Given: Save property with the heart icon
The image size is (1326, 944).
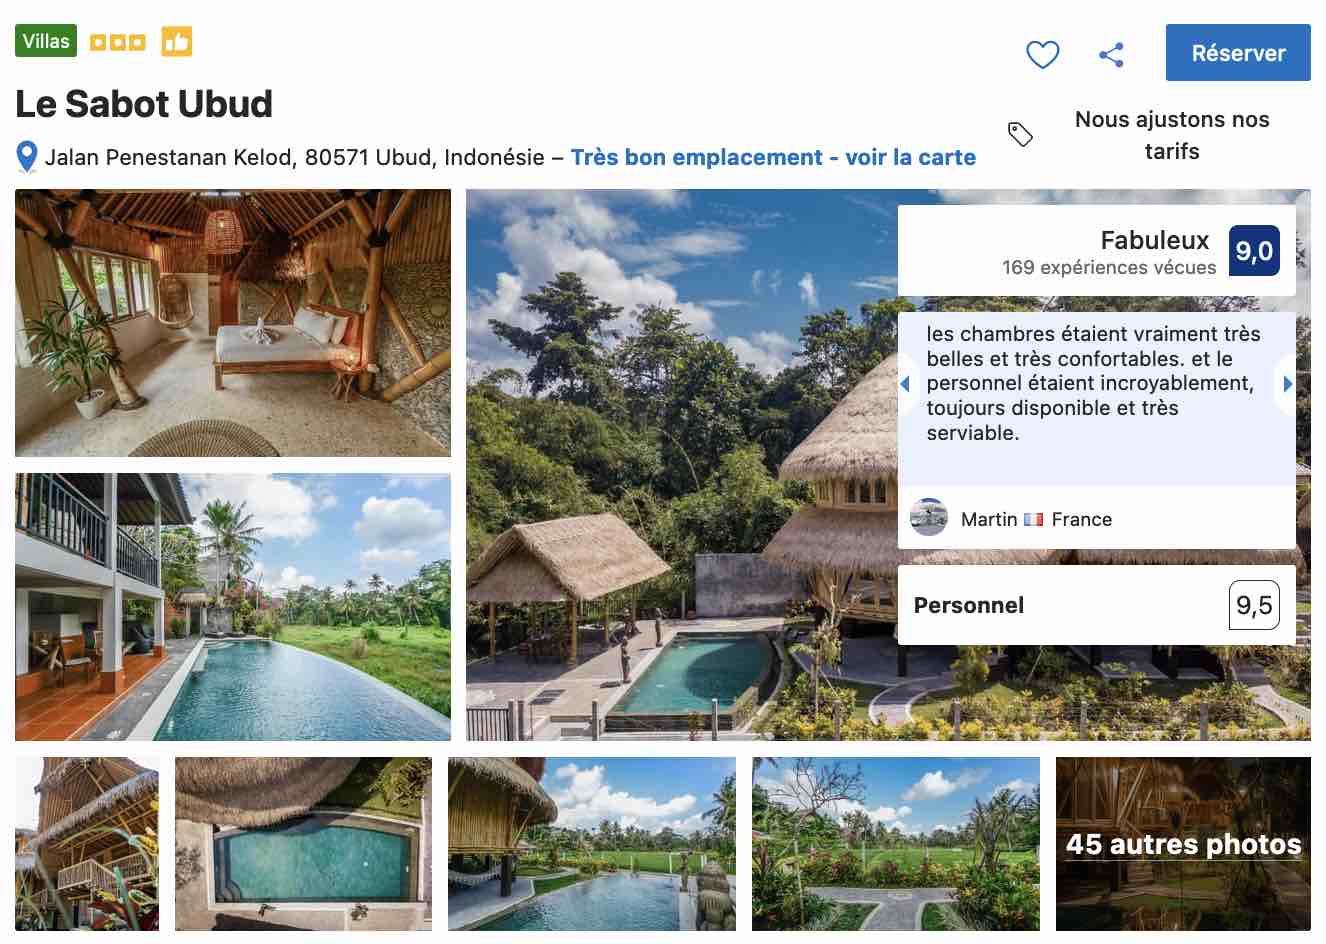Looking at the screenshot, I should [x=1043, y=54].
